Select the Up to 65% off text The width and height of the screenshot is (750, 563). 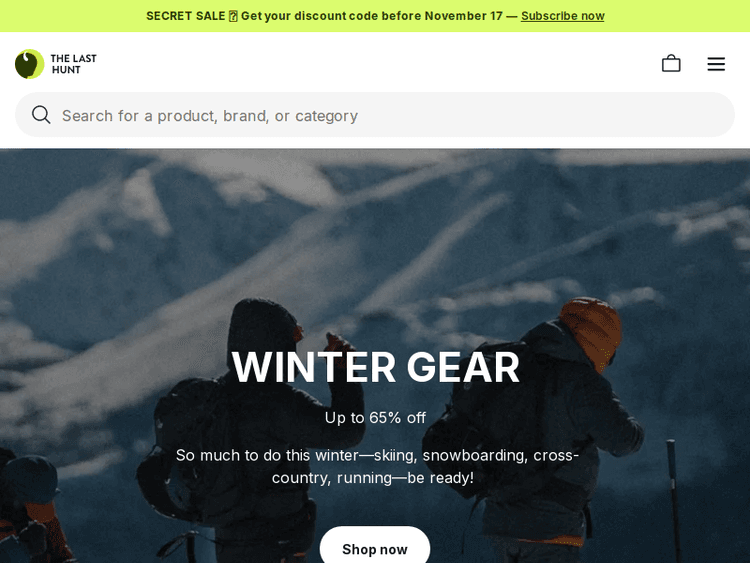coord(375,418)
